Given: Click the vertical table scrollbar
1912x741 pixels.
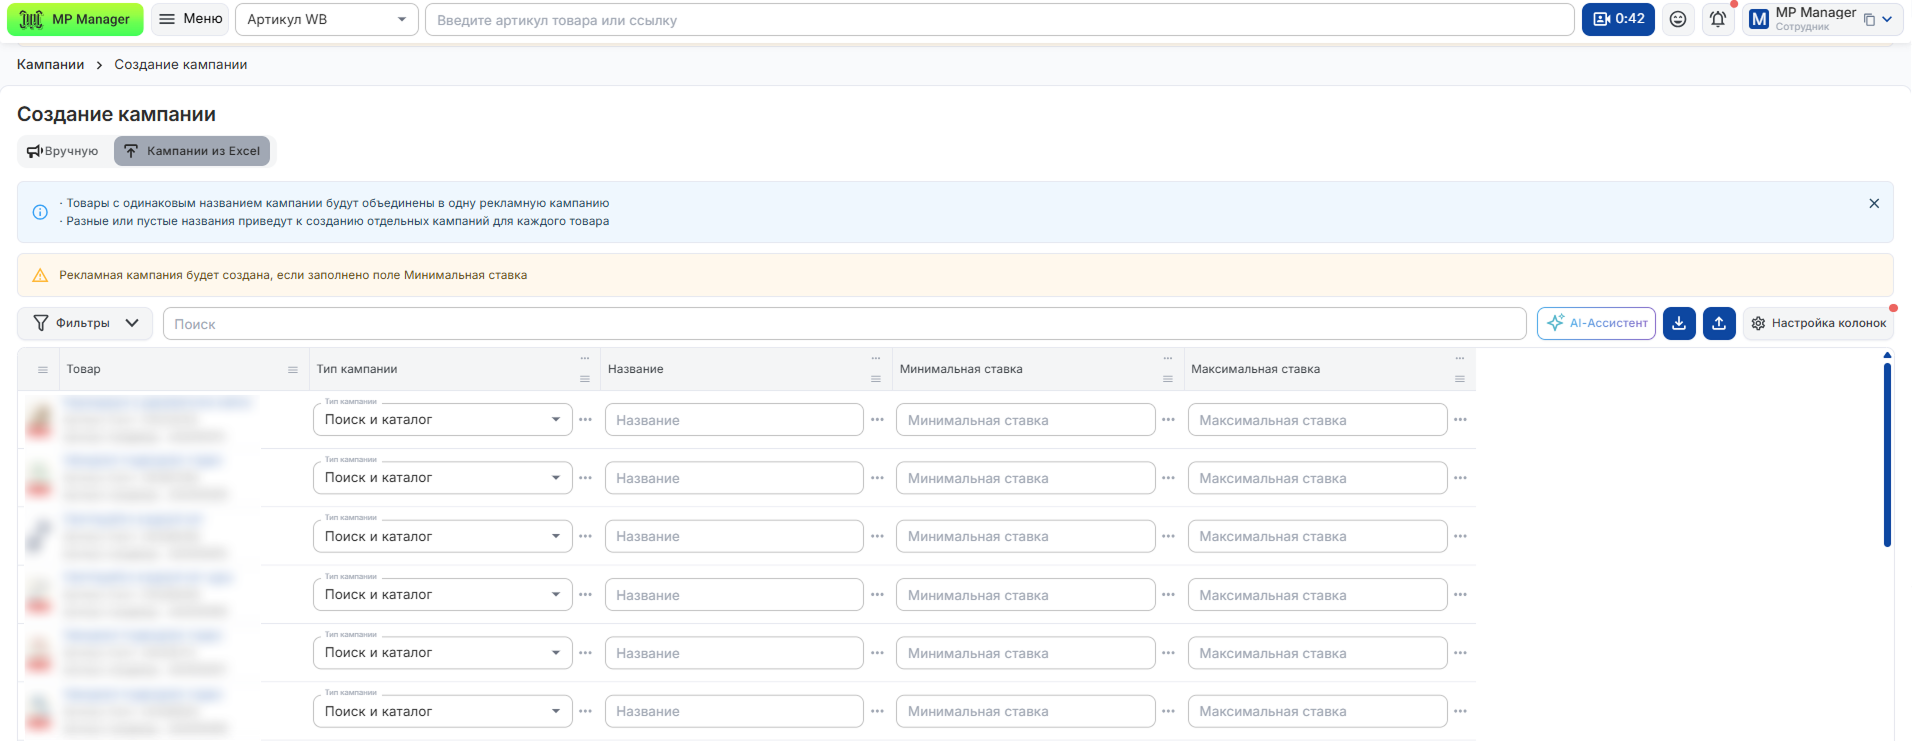Looking at the screenshot, I should 1887,455.
